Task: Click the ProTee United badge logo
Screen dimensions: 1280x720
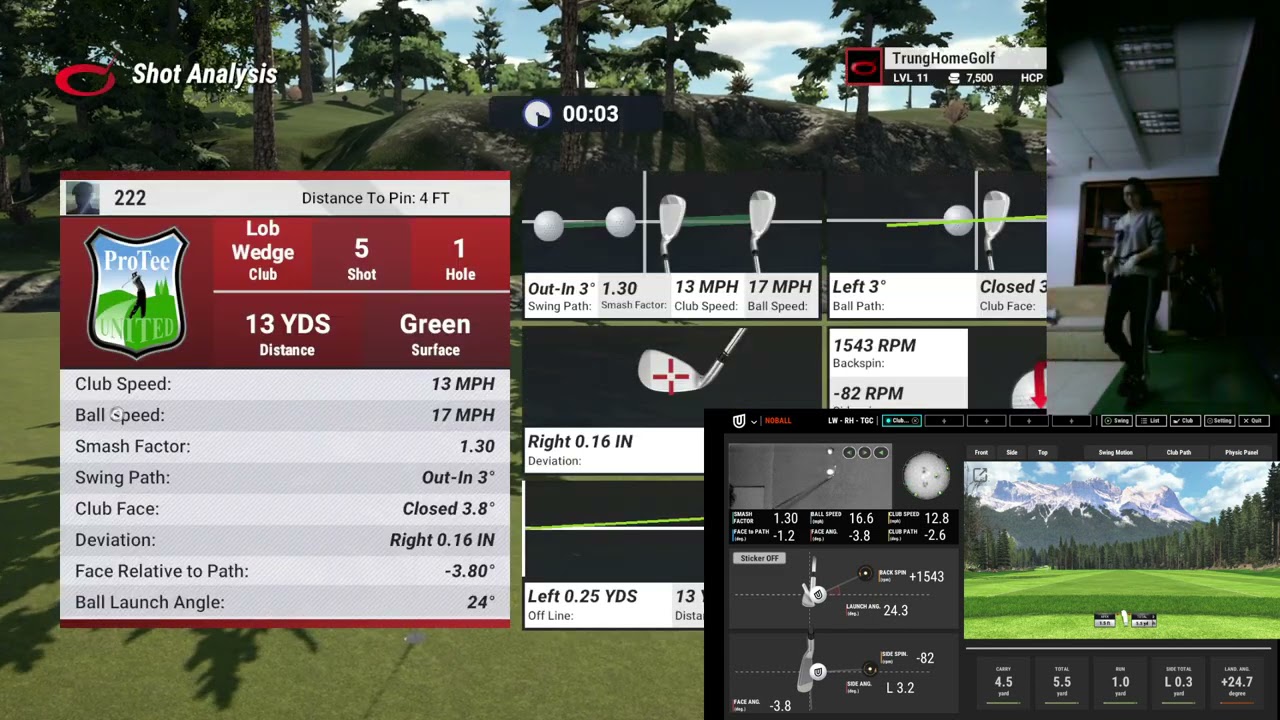Action: click(x=137, y=293)
